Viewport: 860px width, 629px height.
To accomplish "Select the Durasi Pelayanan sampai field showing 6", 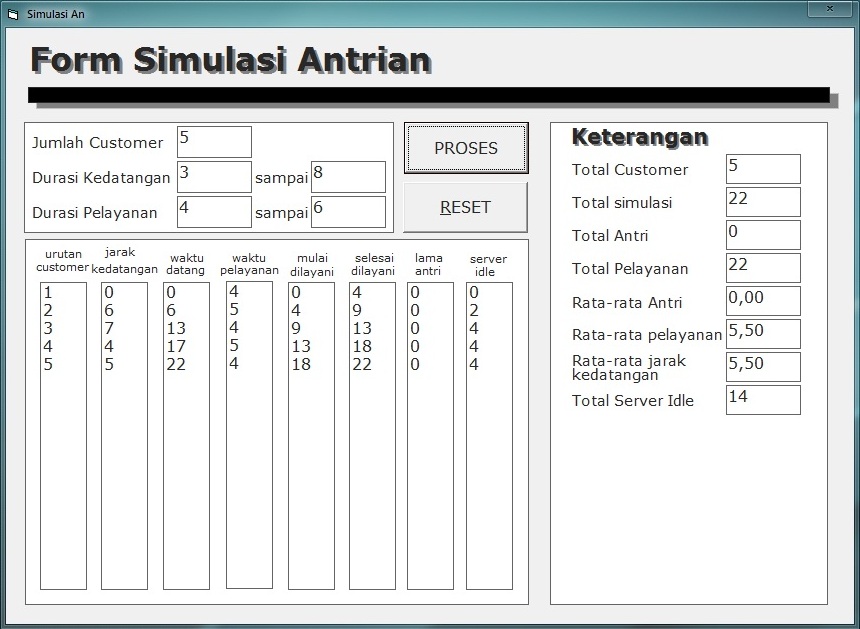I will click(x=346, y=211).
